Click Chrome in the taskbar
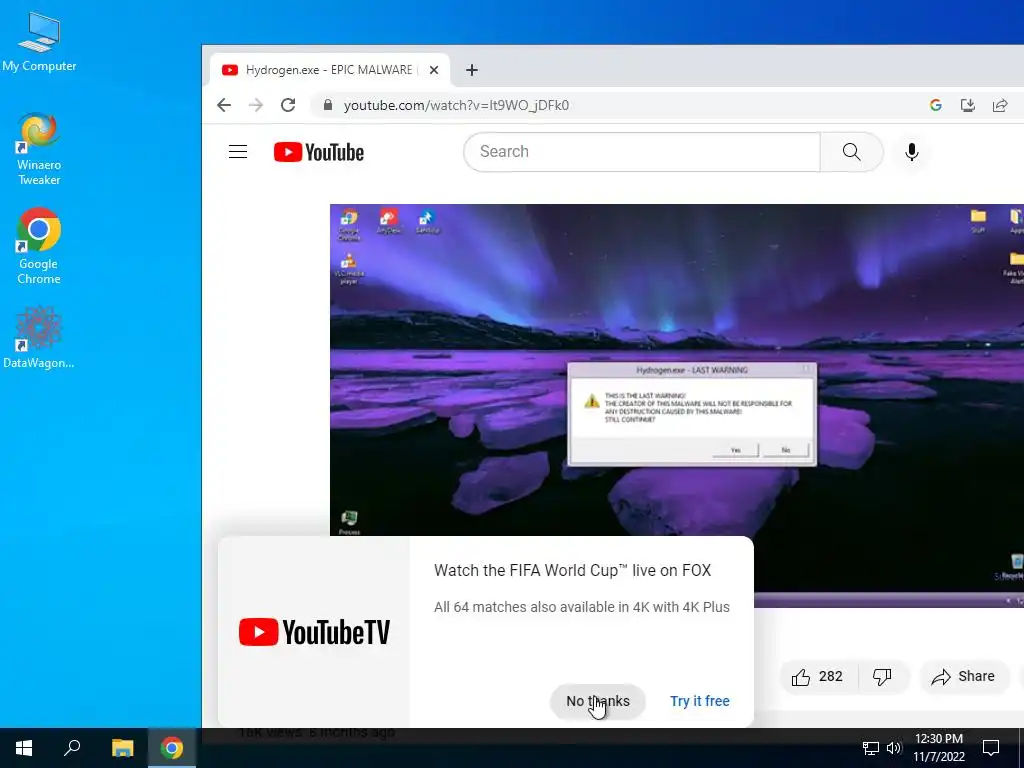The height and width of the screenshot is (768, 1024). pyautogui.click(x=172, y=748)
